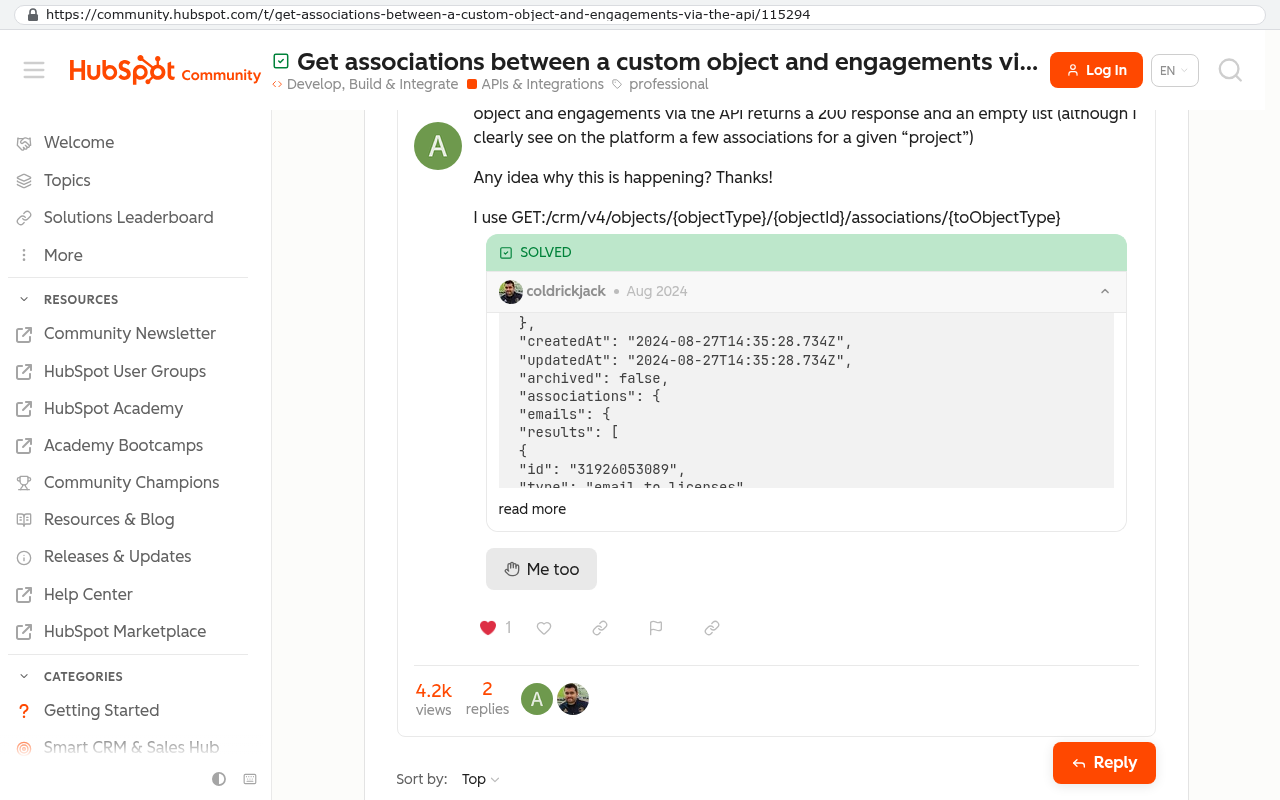Open the Community Newsletter link
Viewport: 1280px width, 800px height.
pos(128,334)
